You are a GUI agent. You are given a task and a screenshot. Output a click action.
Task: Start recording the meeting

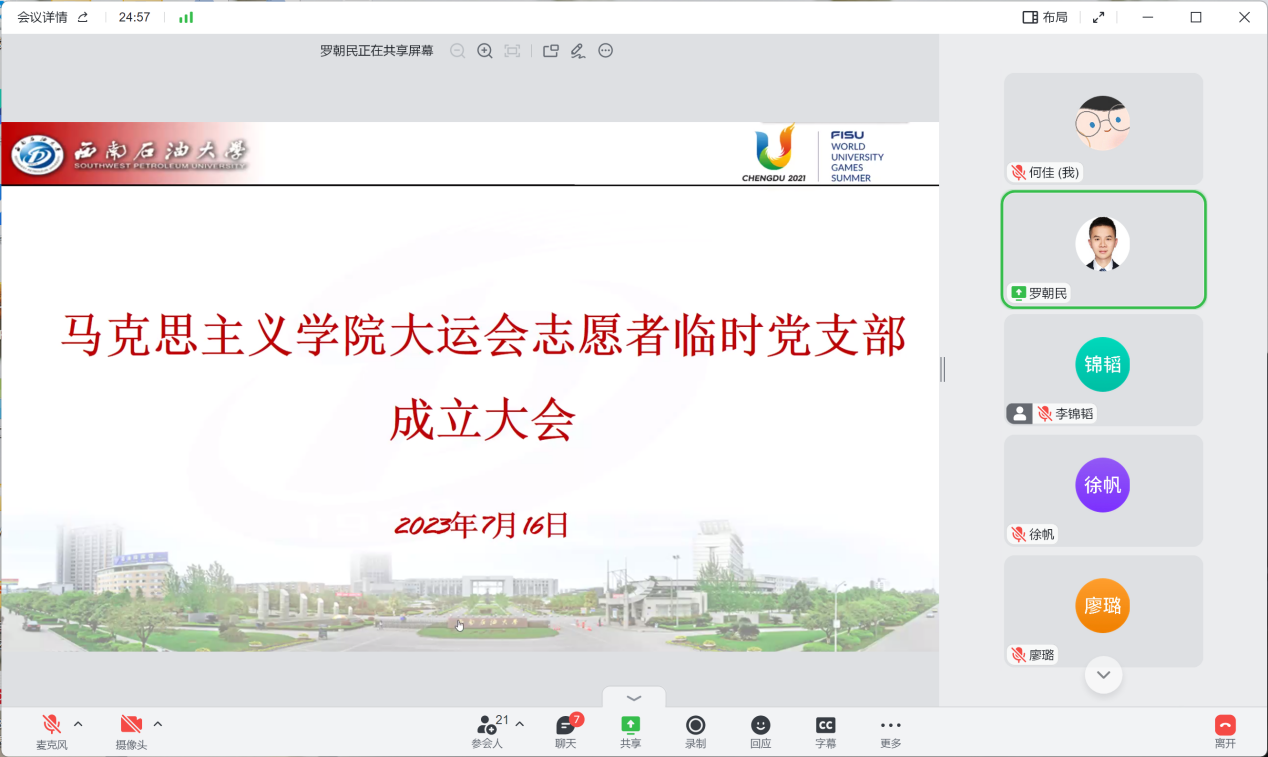pos(695,731)
